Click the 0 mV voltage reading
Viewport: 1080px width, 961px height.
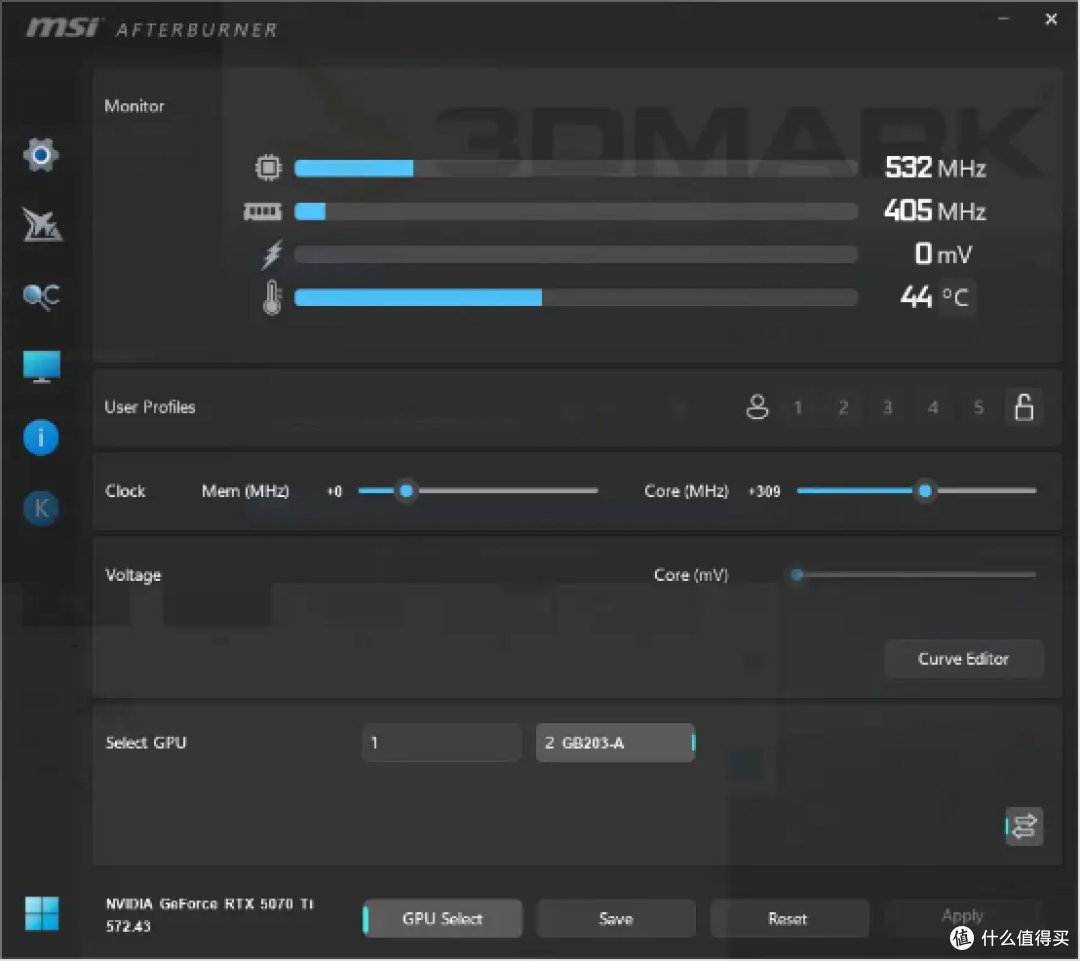[943, 254]
